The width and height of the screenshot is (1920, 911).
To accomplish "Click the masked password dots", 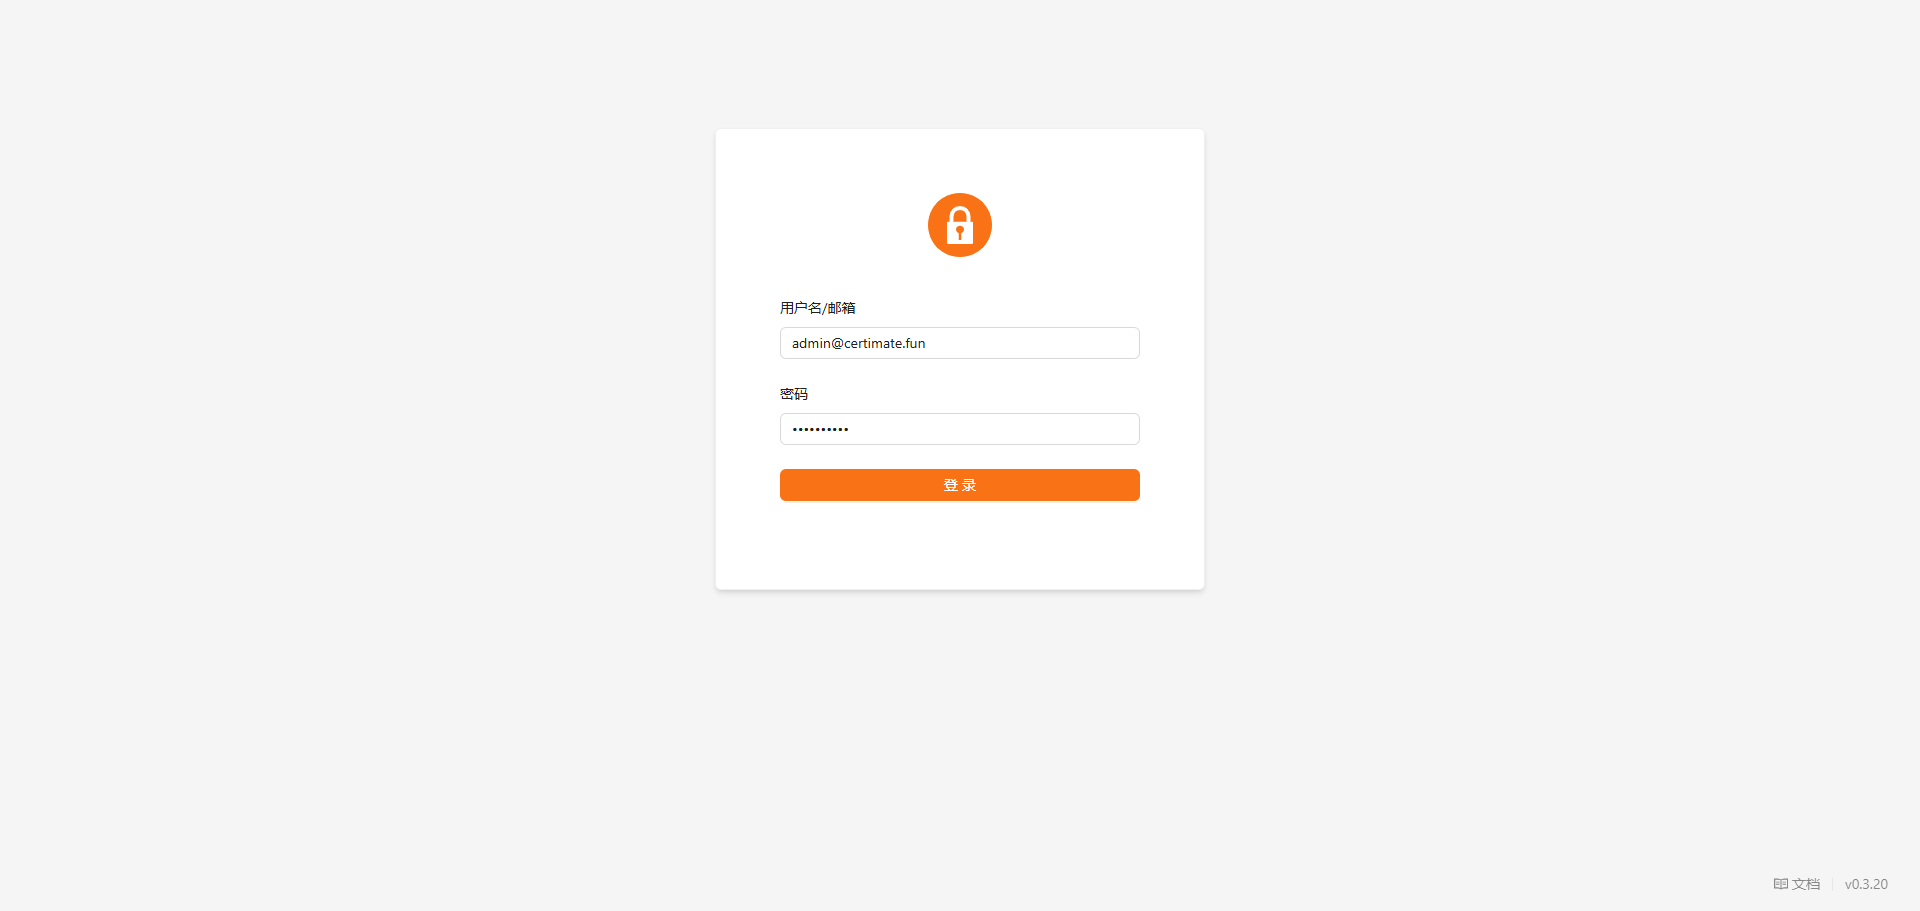I will [820, 429].
